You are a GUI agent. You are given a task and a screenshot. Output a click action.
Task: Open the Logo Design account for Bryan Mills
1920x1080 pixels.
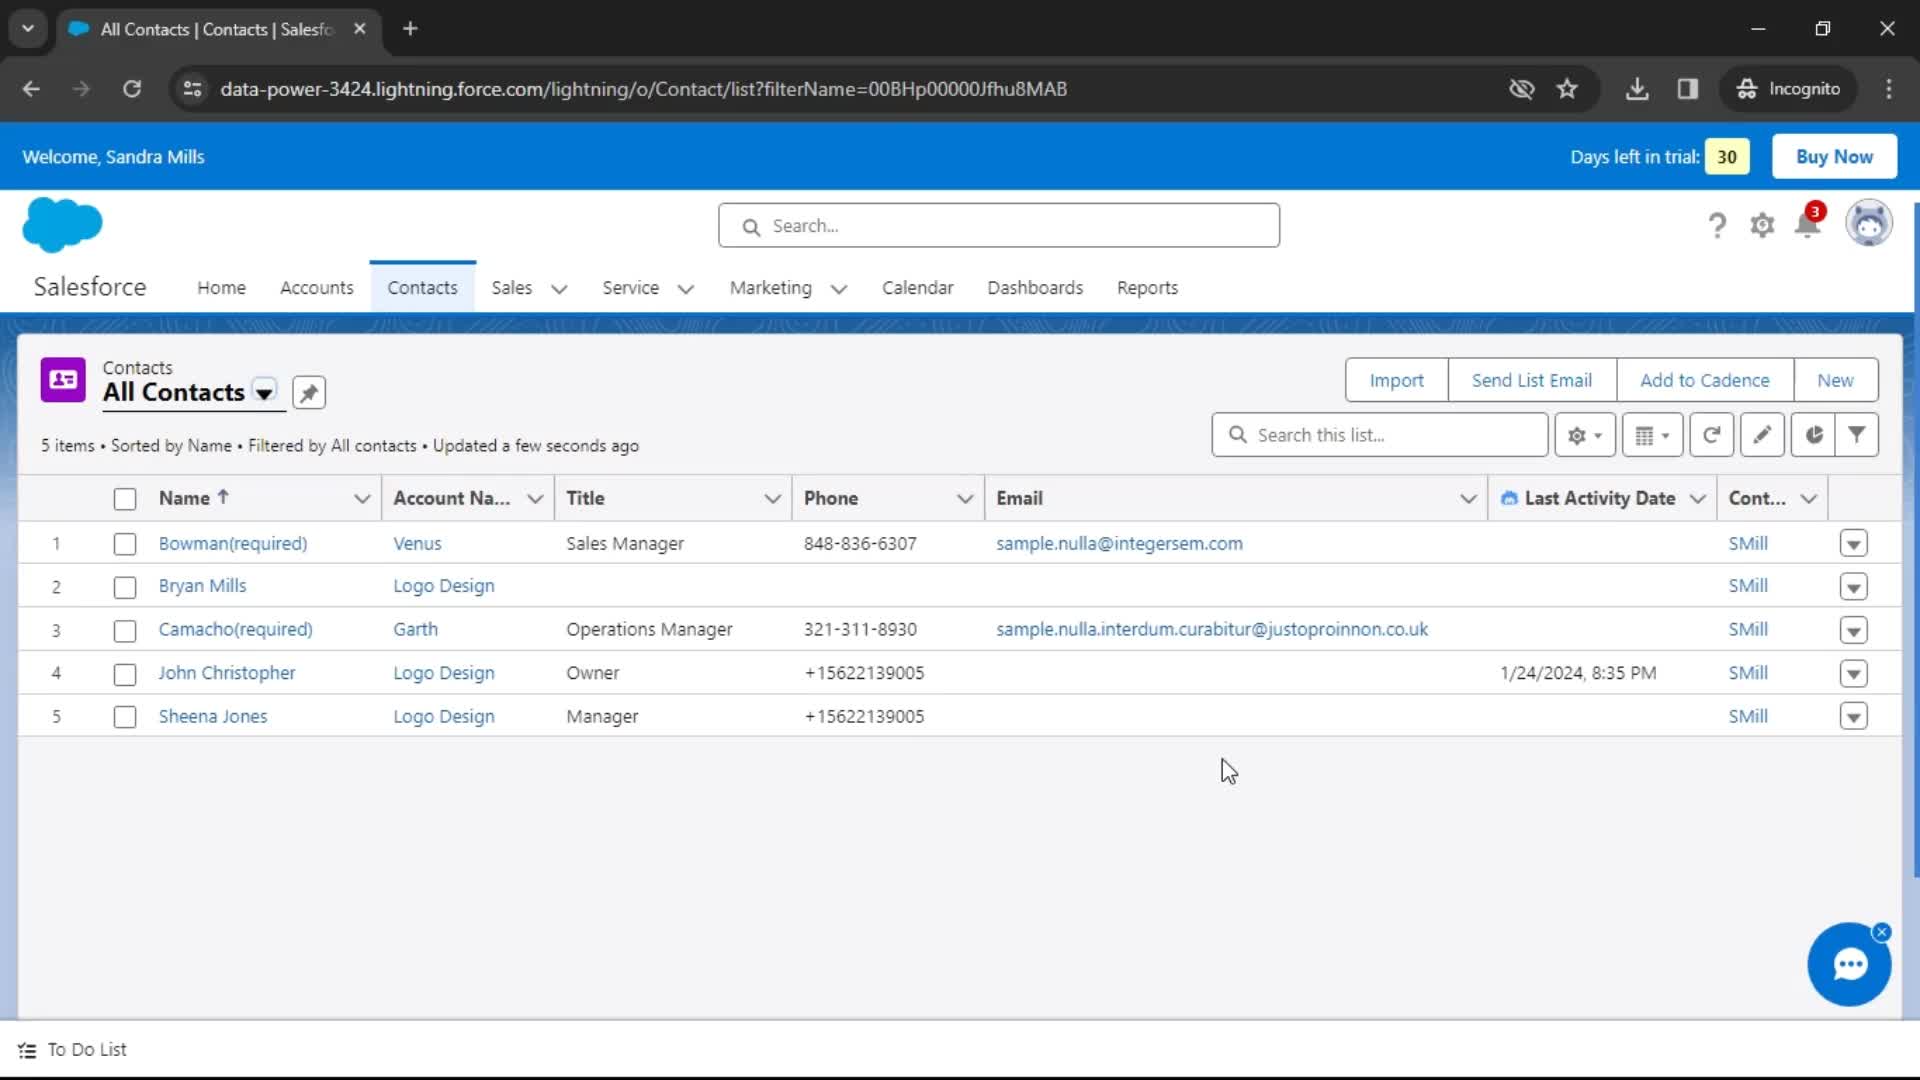pyautogui.click(x=443, y=587)
